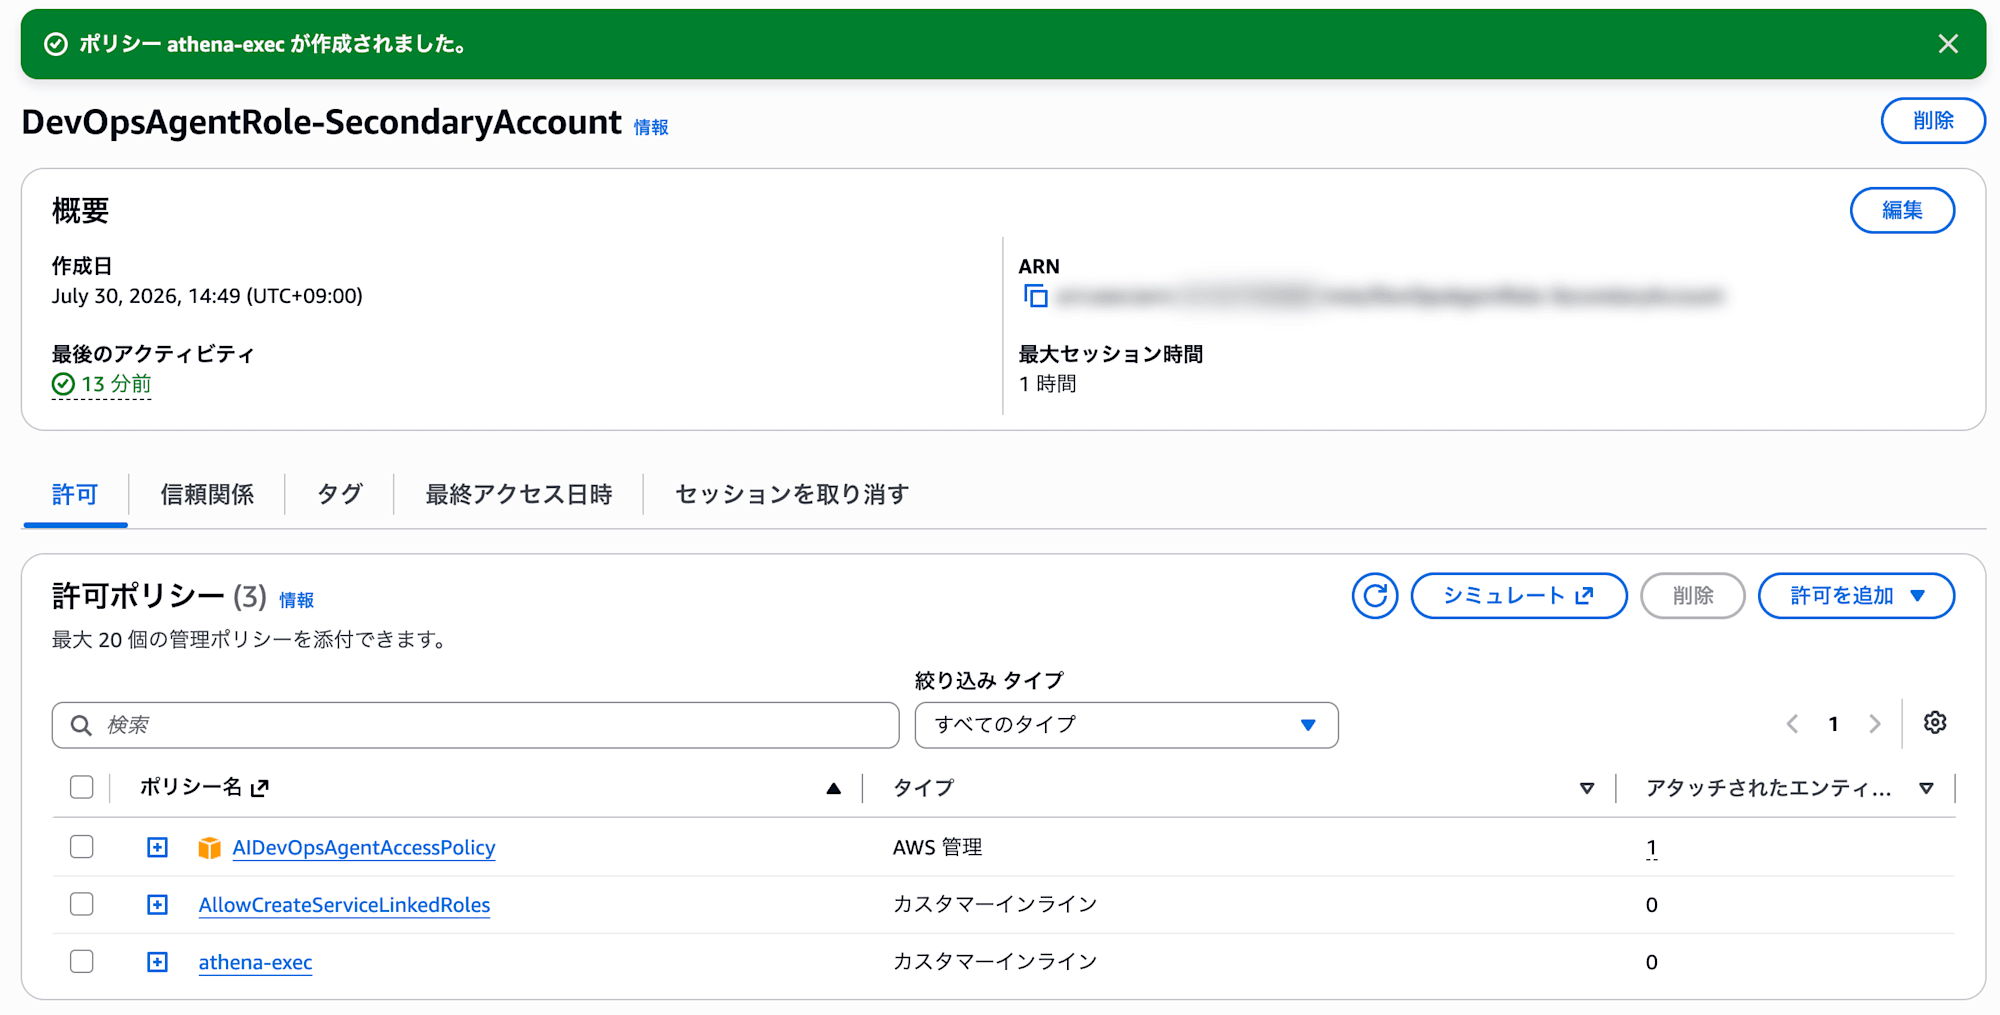Click the blurred ARN value text
The image size is (2000, 1015).
click(x=1390, y=296)
